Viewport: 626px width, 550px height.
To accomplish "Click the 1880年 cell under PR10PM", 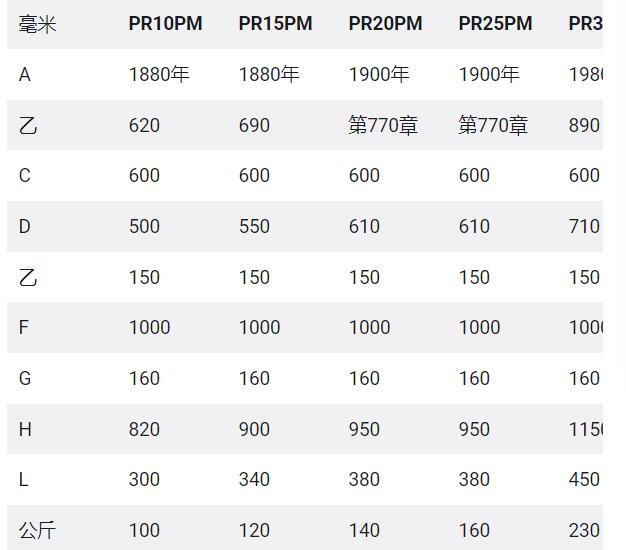I will point(159,75).
